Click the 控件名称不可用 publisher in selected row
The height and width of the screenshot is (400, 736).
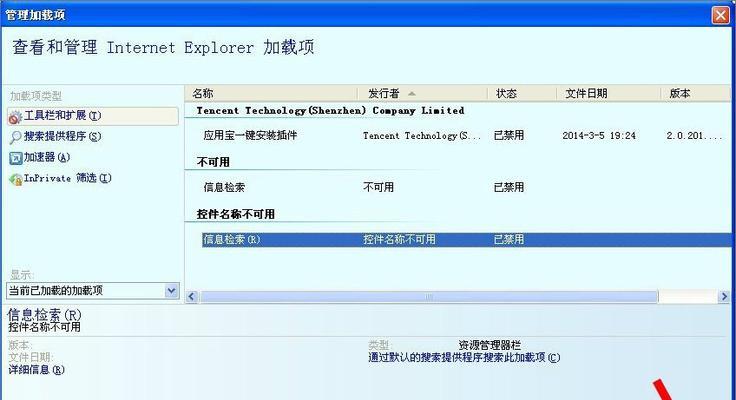399,239
